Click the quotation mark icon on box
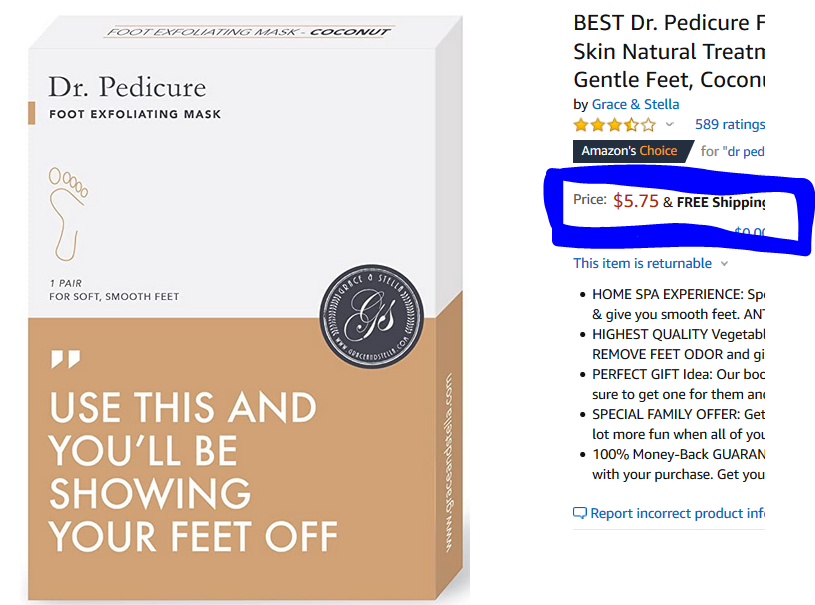 tap(65, 359)
